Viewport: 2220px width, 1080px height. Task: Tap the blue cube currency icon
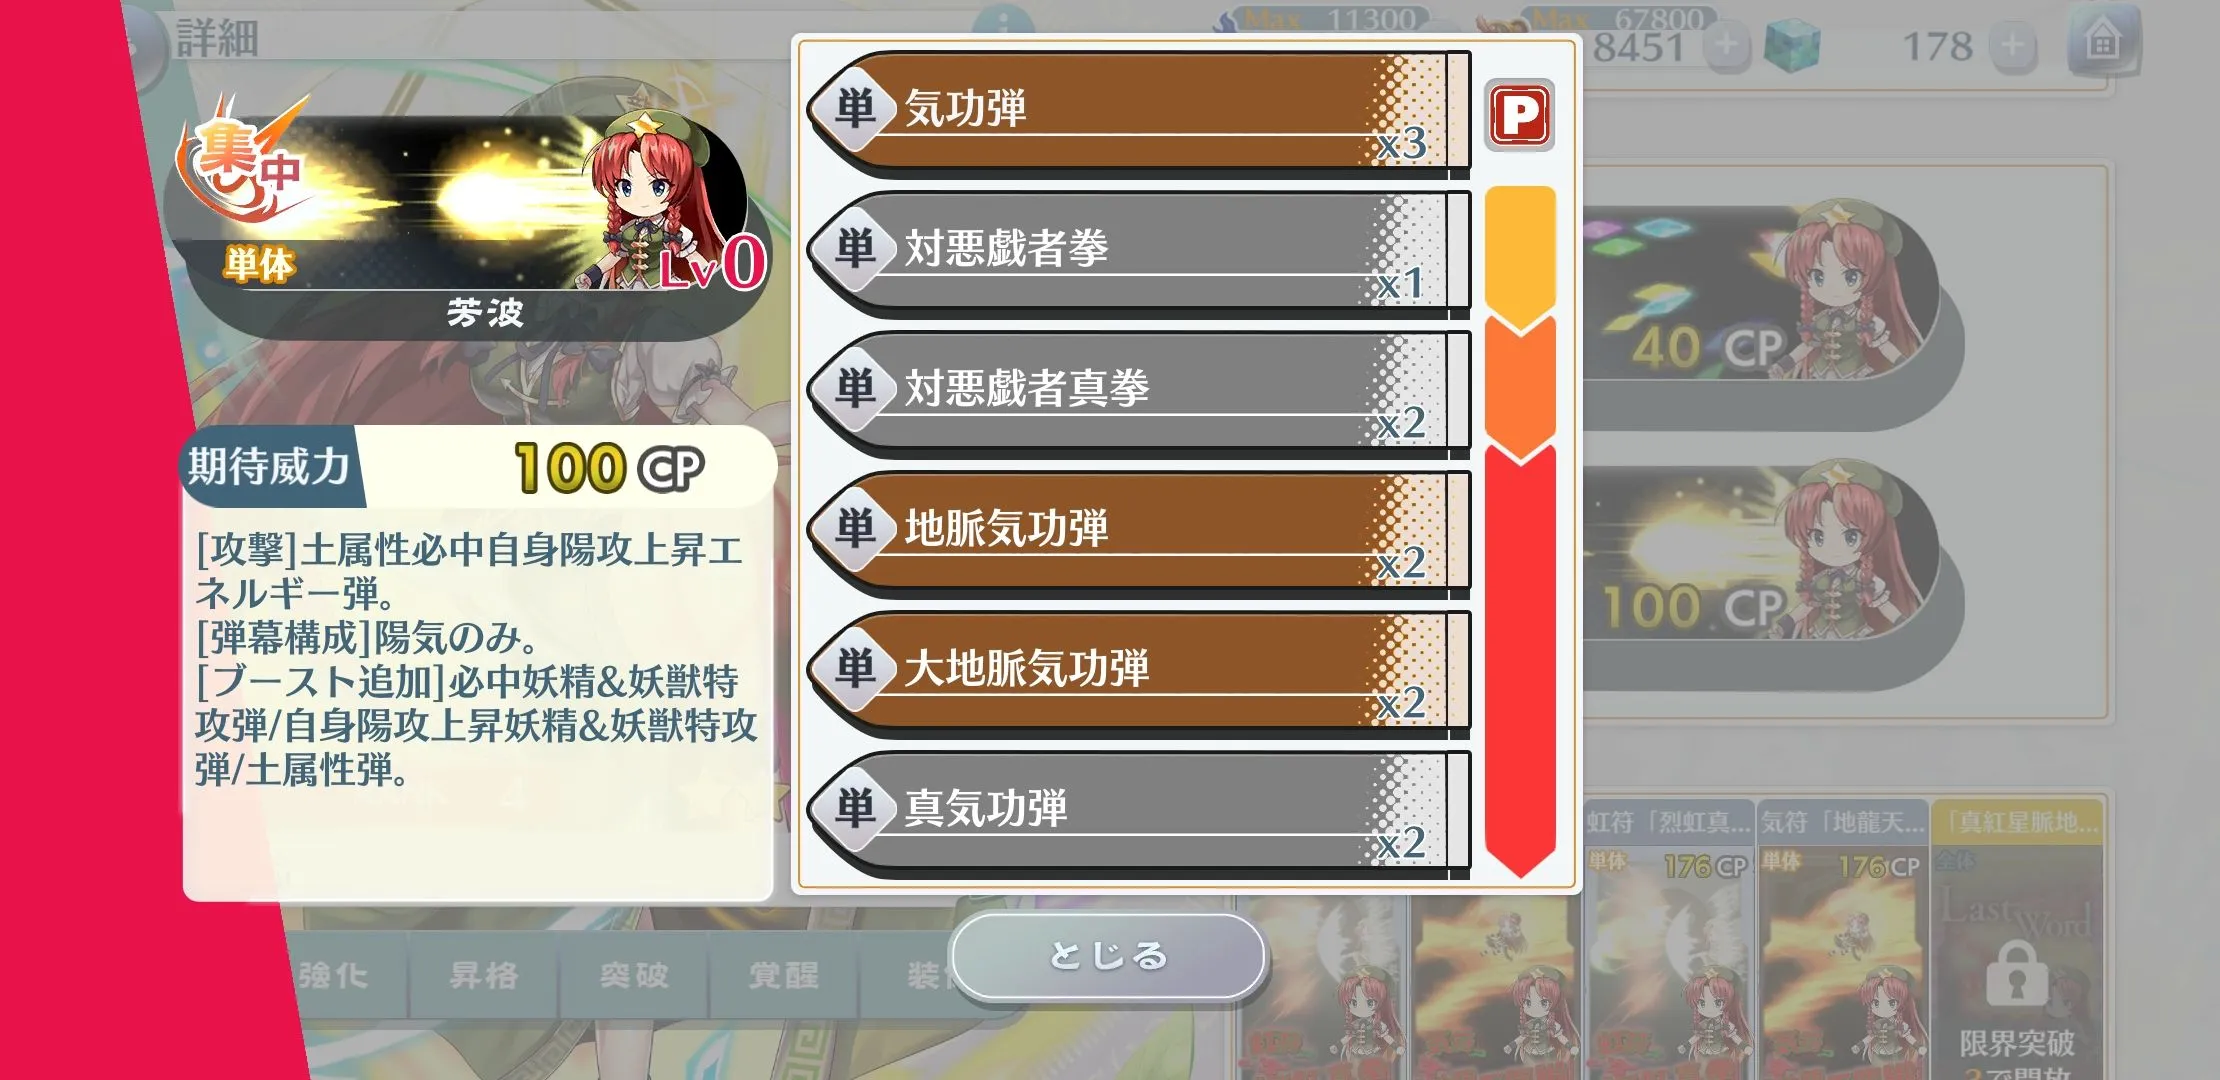tap(1792, 46)
